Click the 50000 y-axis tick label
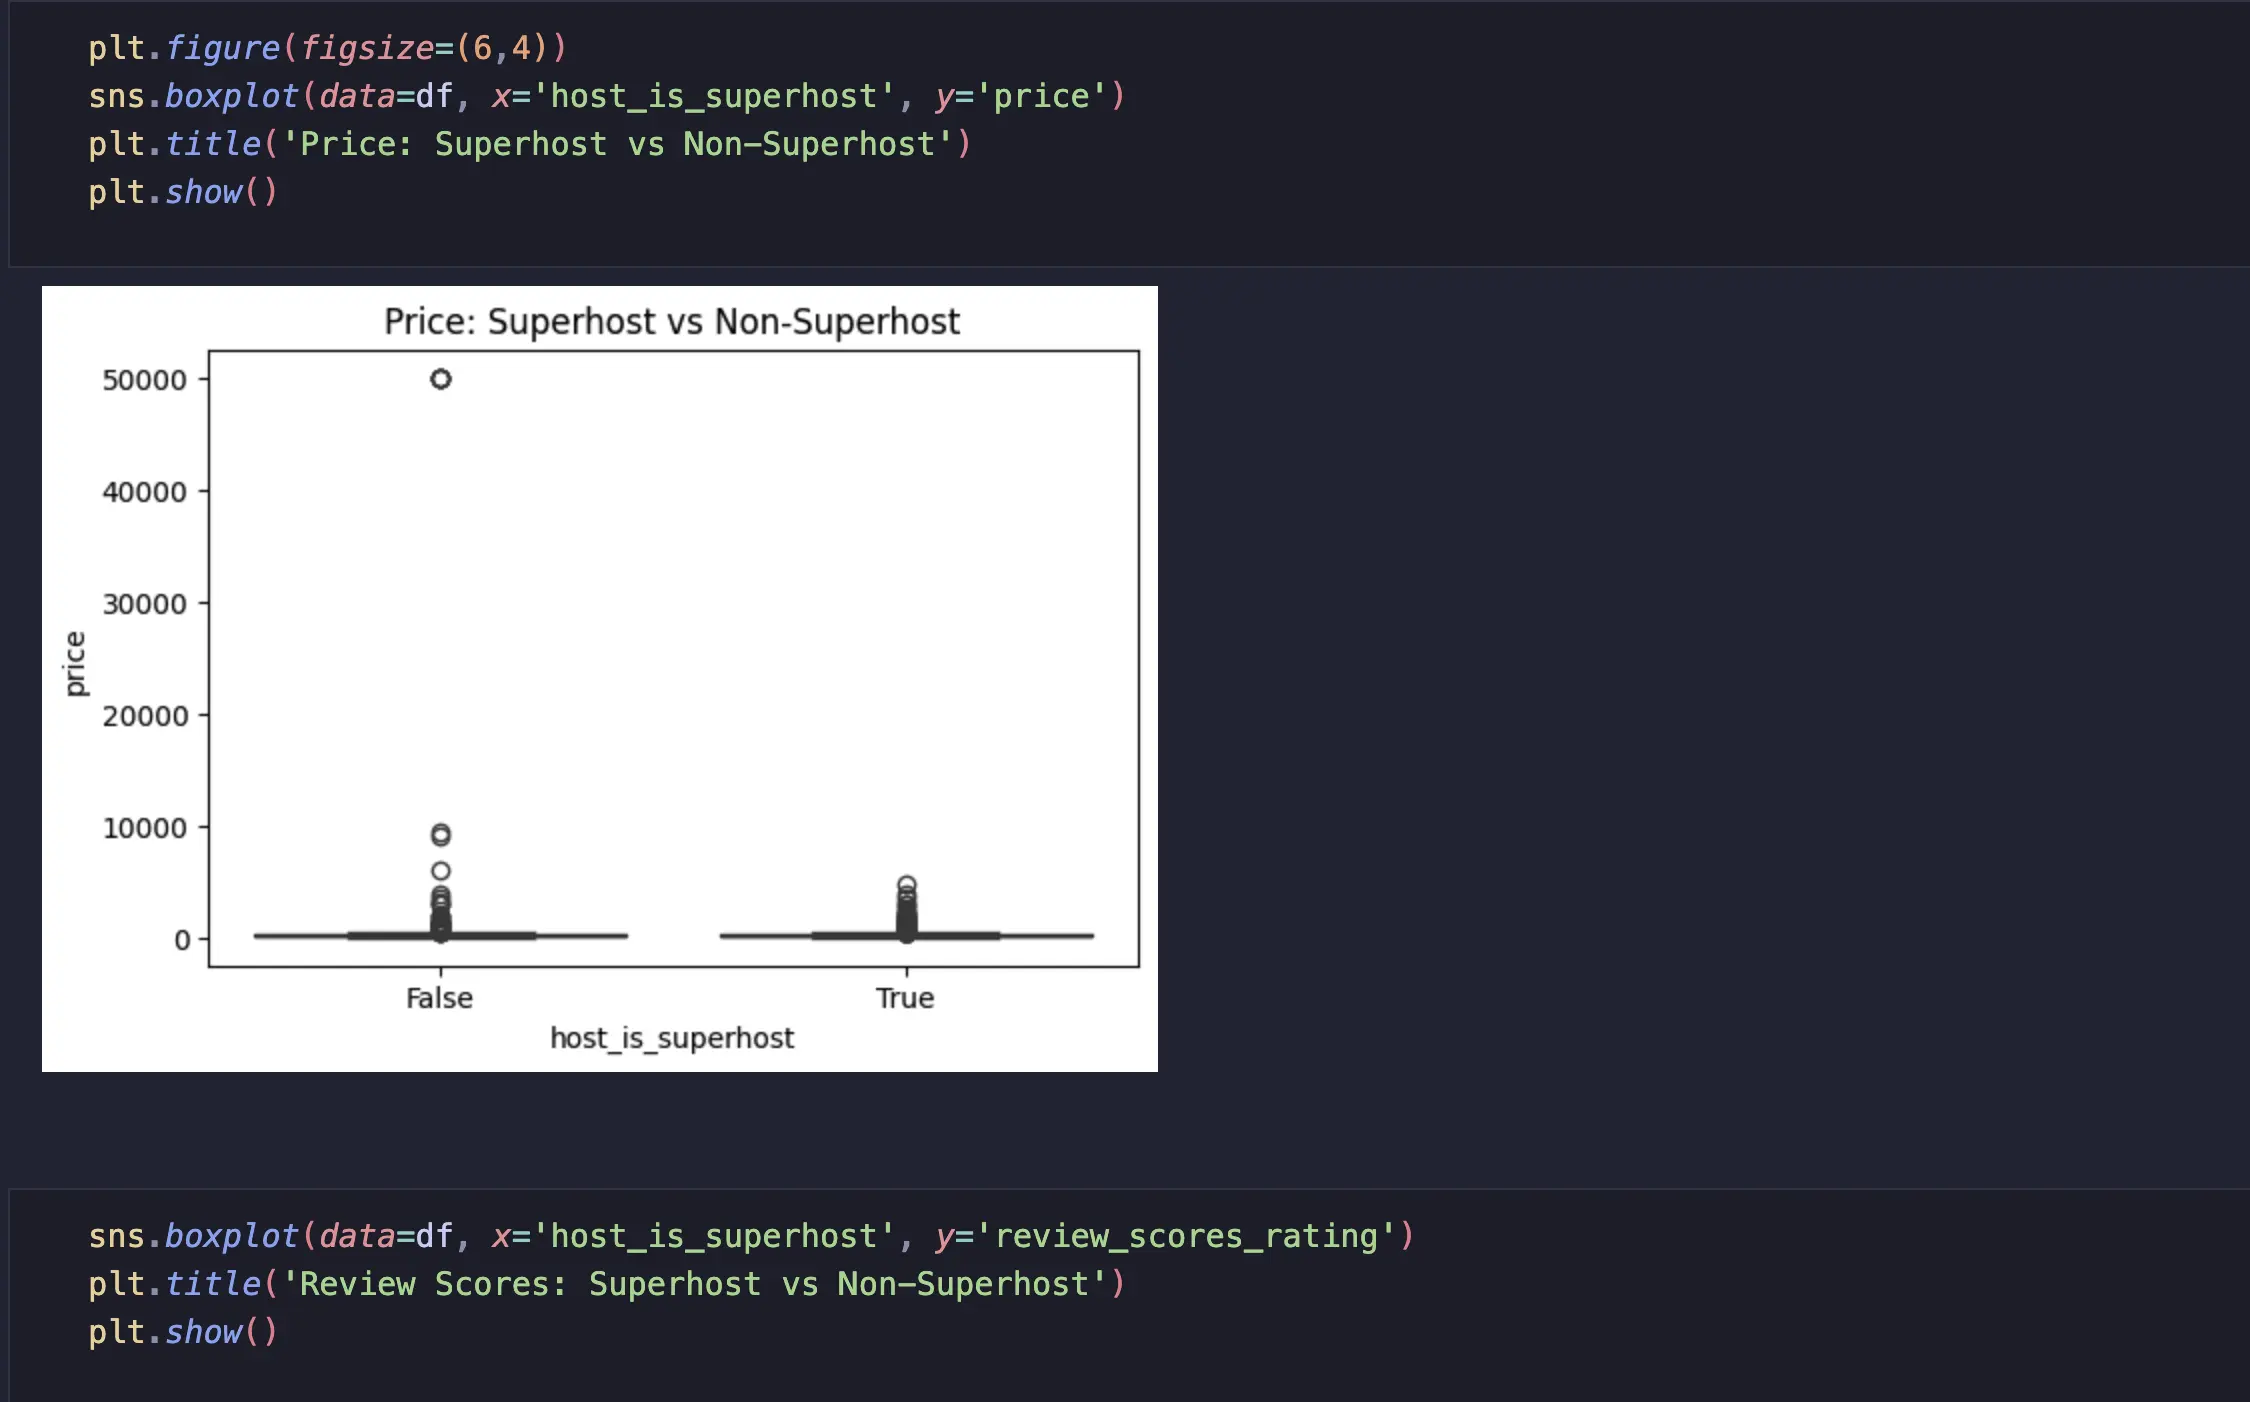Image resolution: width=2250 pixels, height=1402 pixels. [x=144, y=380]
